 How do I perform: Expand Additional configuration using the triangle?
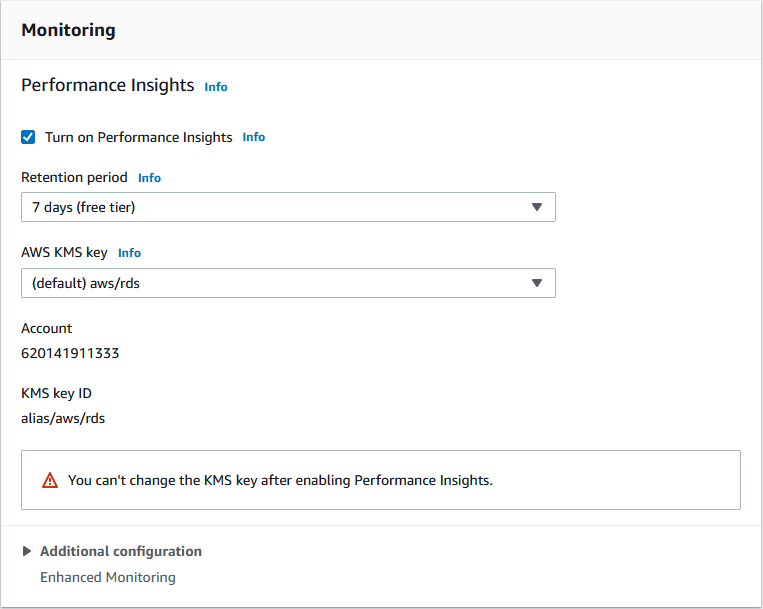[27, 551]
